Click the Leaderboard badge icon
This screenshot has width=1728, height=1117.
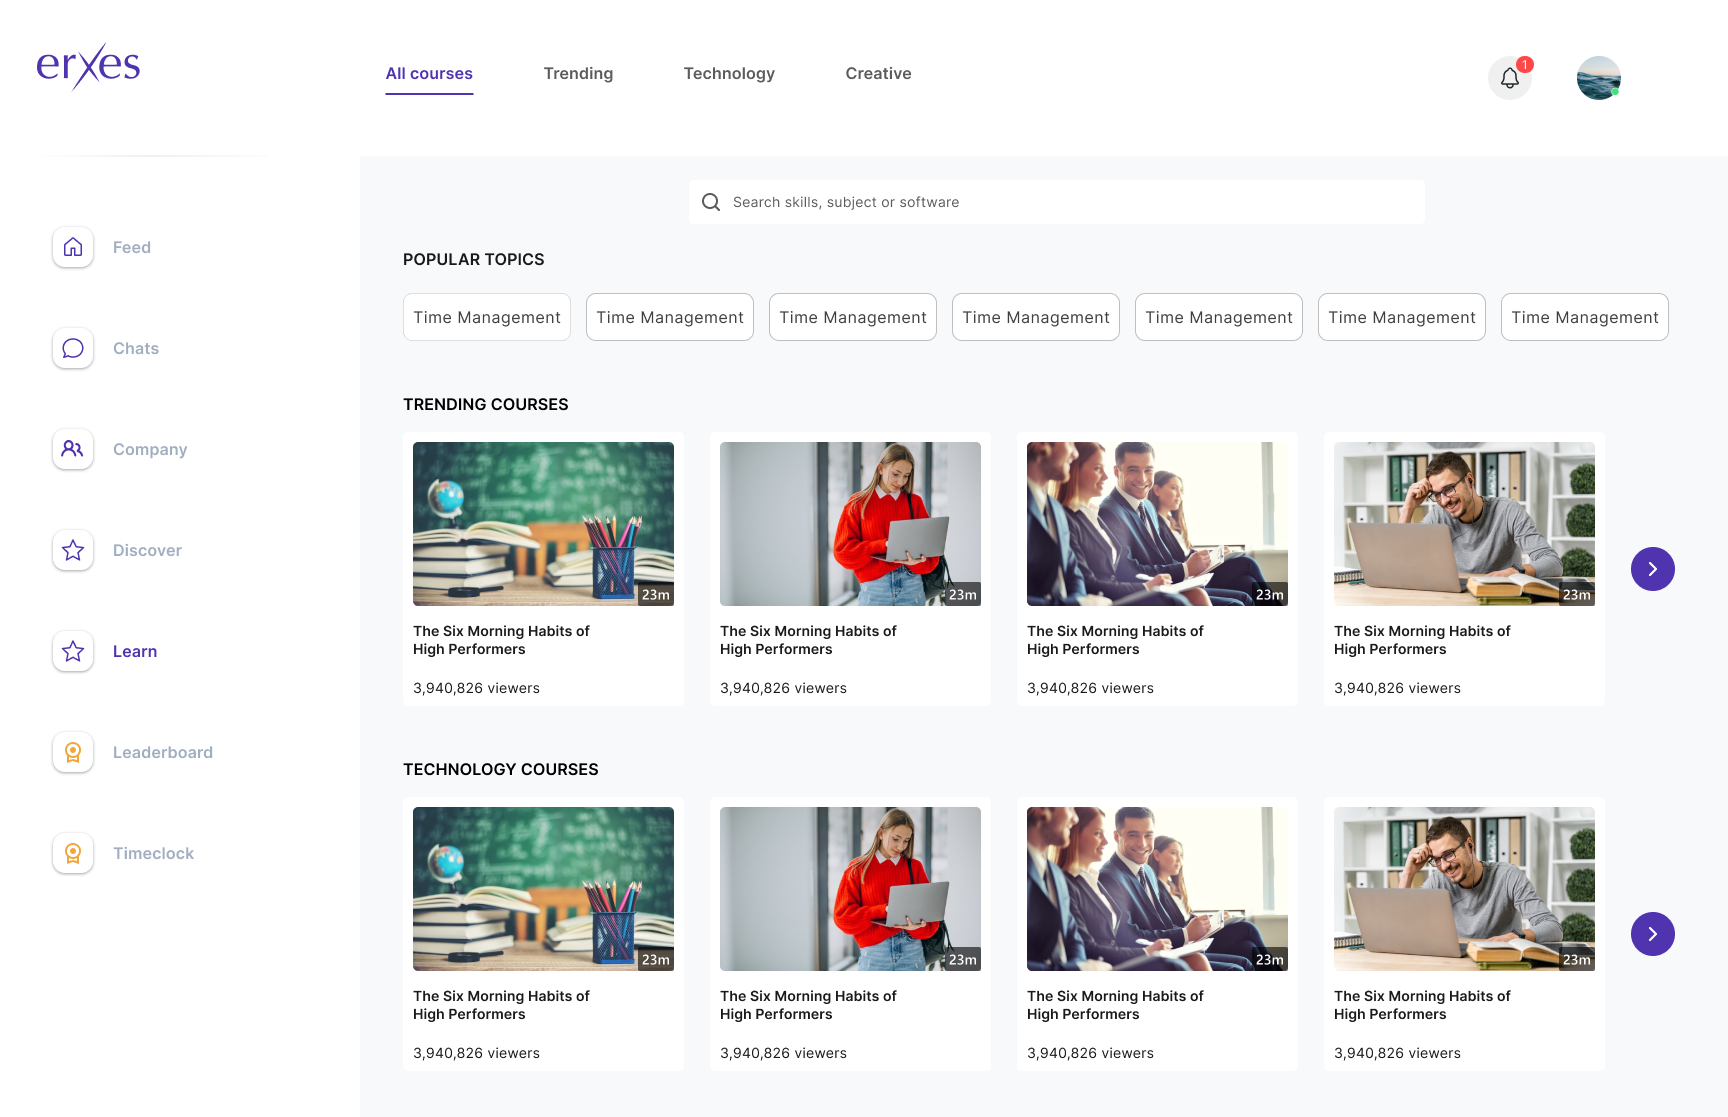pos(73,752)
